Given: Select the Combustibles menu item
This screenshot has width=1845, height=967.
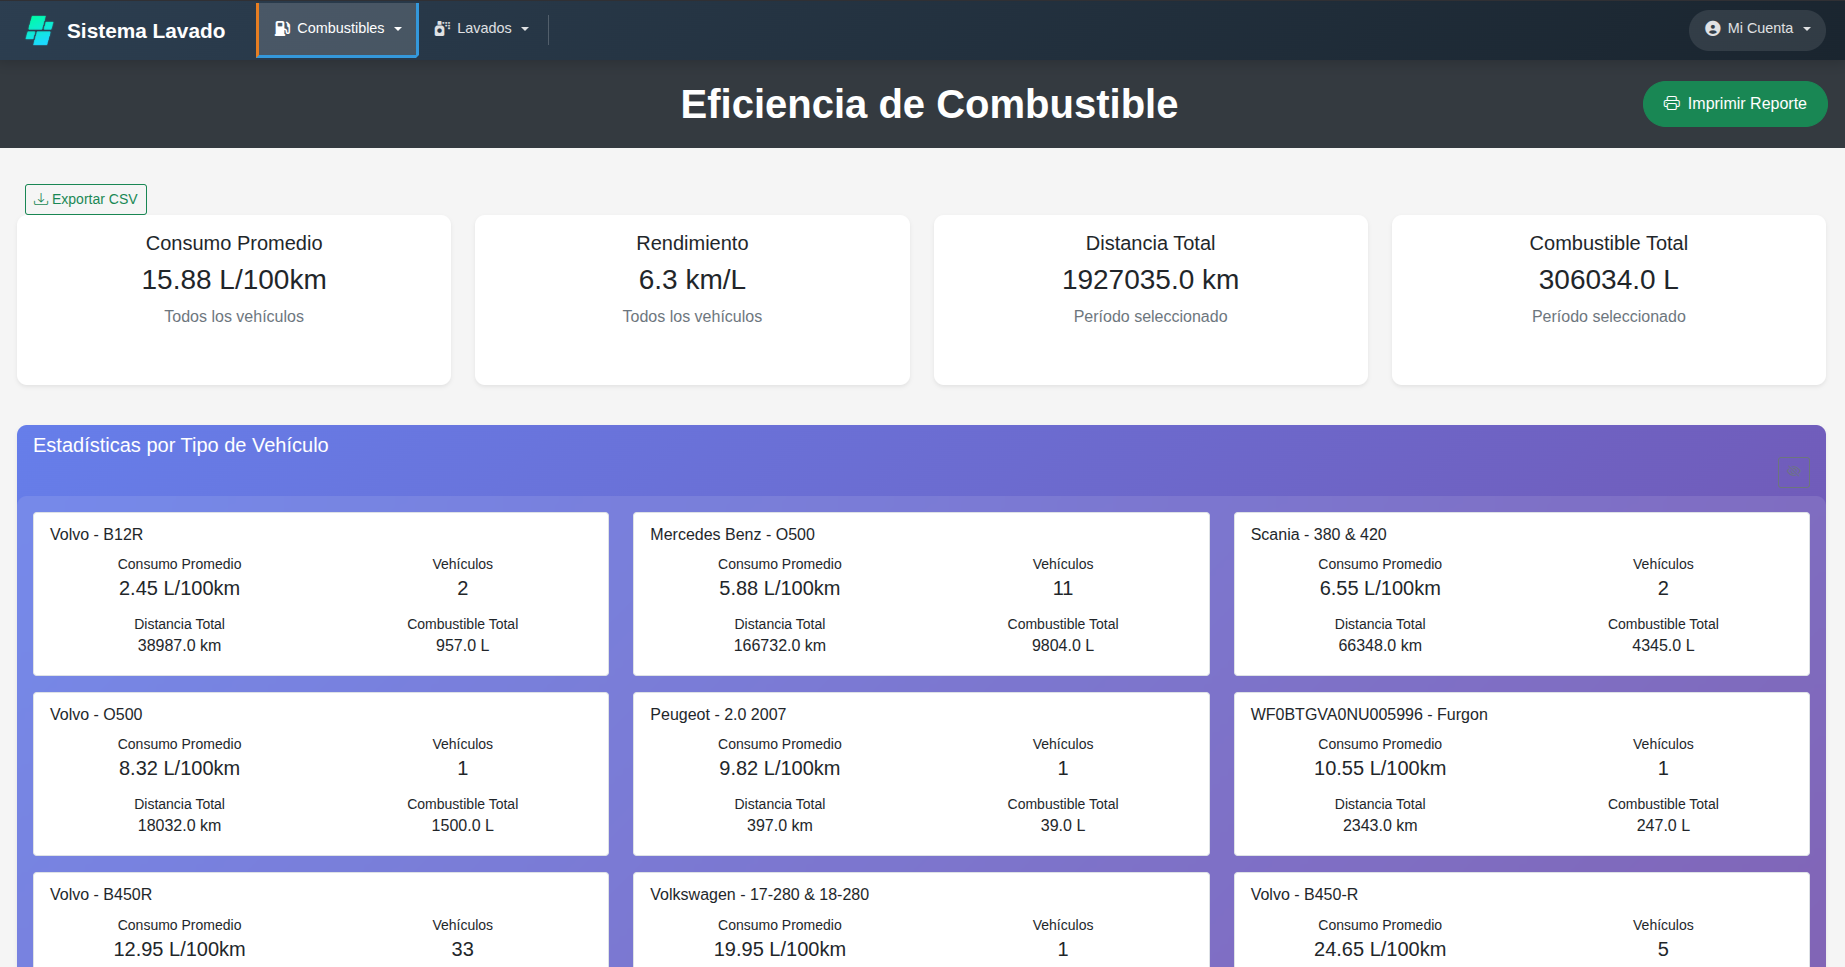Looking at the screenshot, I should click(x=337, y=28).
